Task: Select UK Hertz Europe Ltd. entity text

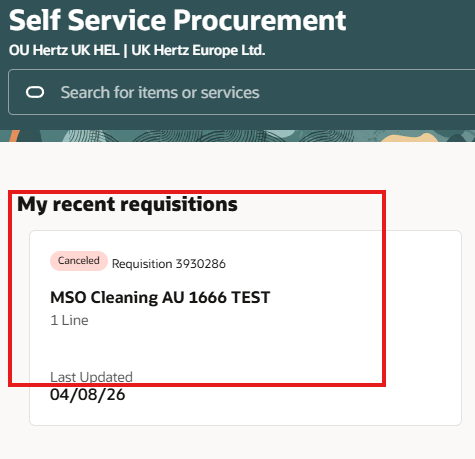Action: (x=198, y=50)
